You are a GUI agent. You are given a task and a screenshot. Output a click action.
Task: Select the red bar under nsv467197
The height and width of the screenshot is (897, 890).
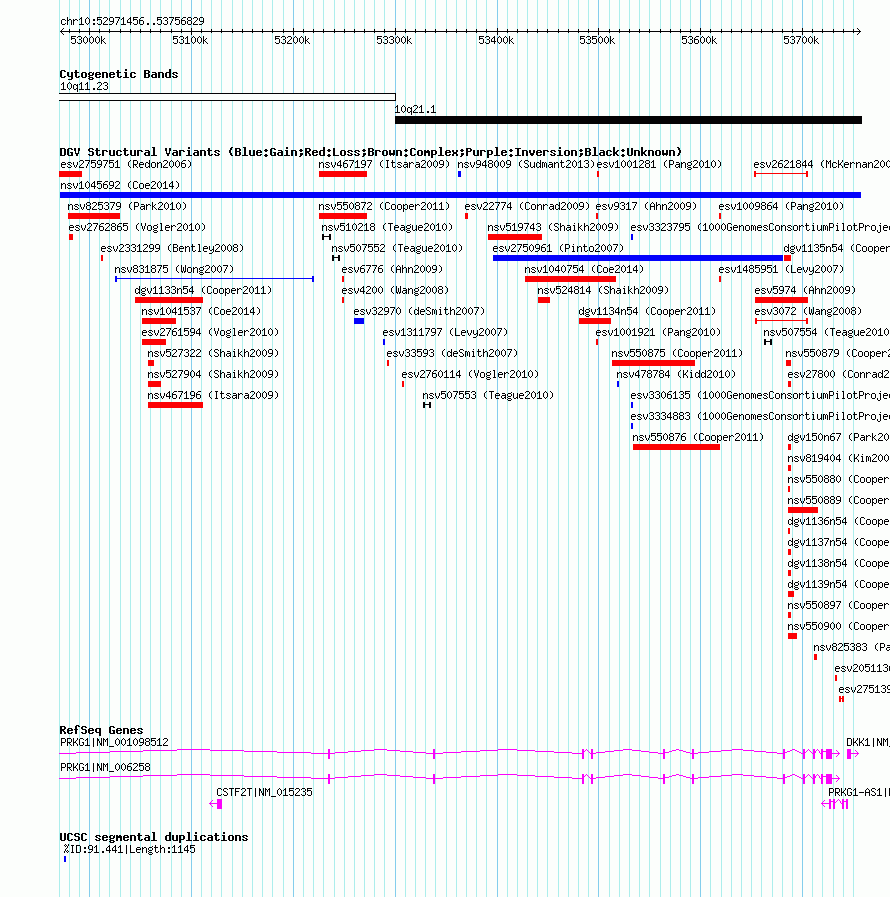343,174
